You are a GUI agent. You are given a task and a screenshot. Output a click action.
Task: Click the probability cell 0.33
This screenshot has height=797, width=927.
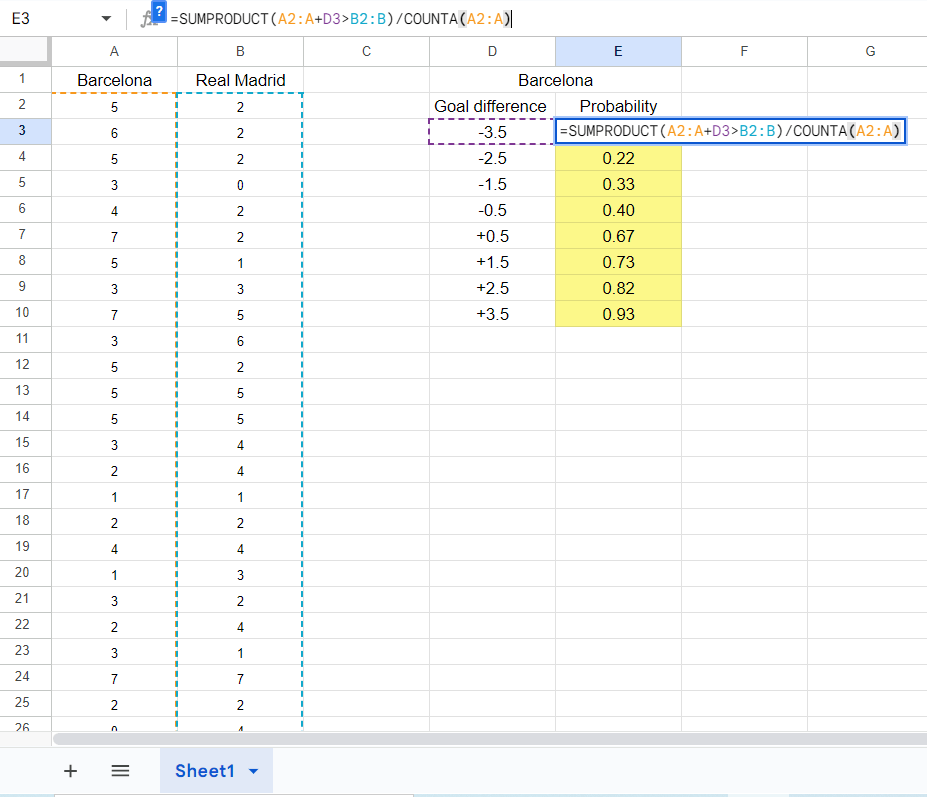pos(618,184)
